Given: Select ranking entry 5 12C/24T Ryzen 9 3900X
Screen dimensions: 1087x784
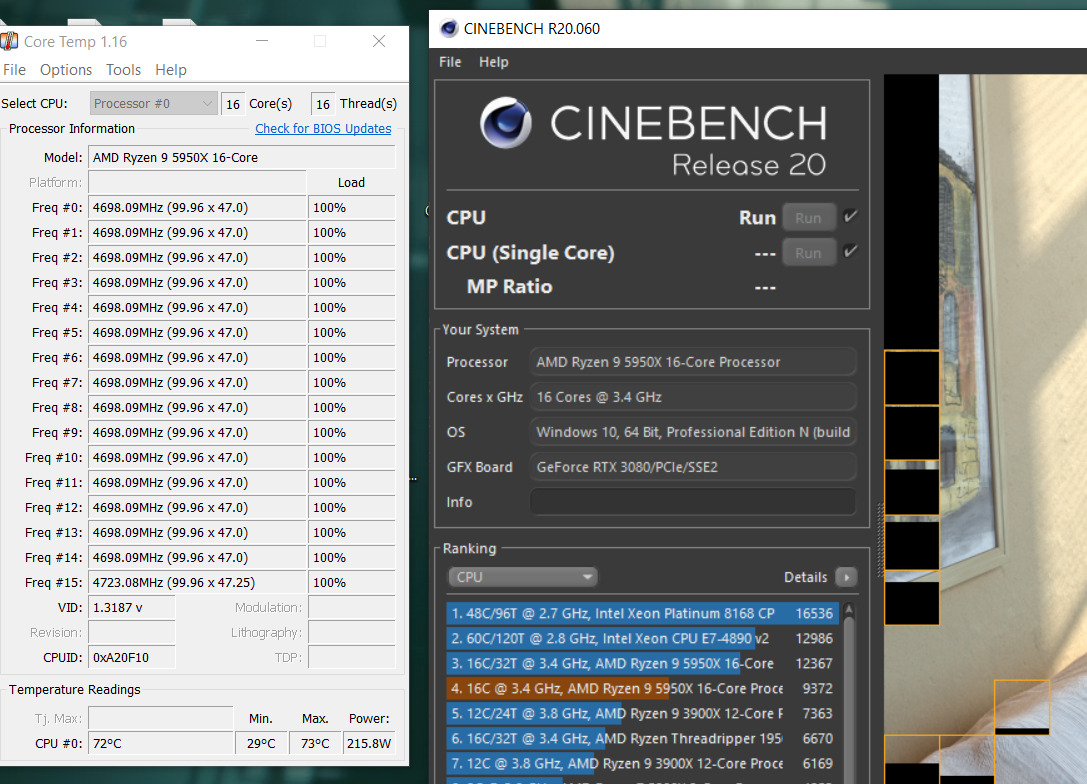Looking at the screenshot, I should (x=642, y=713).
